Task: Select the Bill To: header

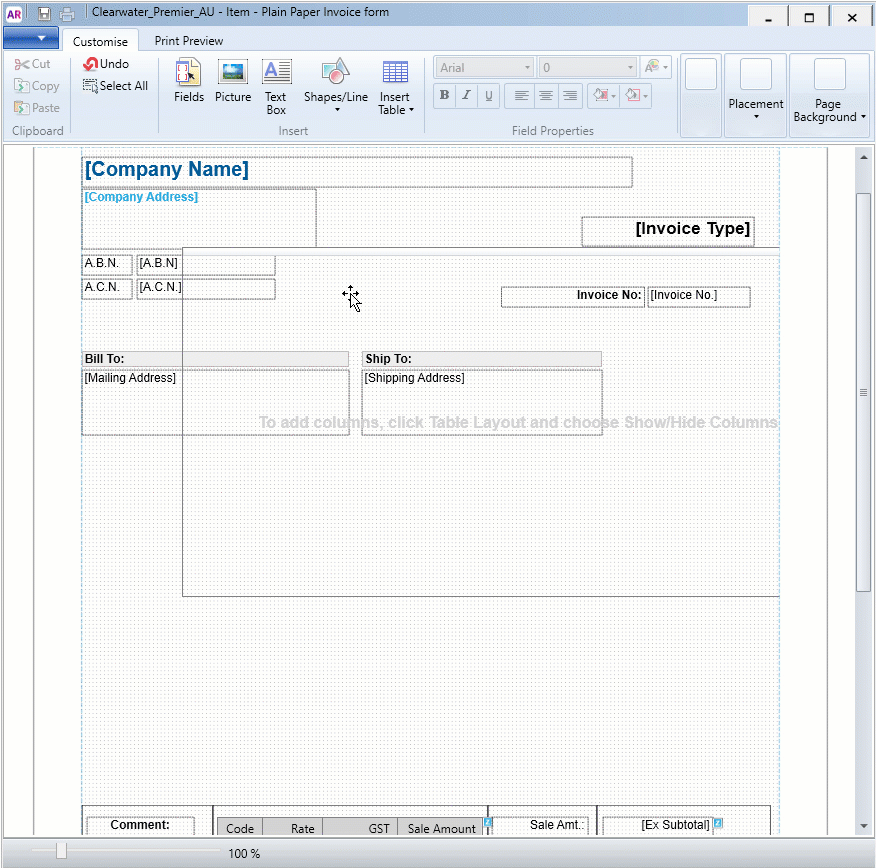Action: coord(215,359)
